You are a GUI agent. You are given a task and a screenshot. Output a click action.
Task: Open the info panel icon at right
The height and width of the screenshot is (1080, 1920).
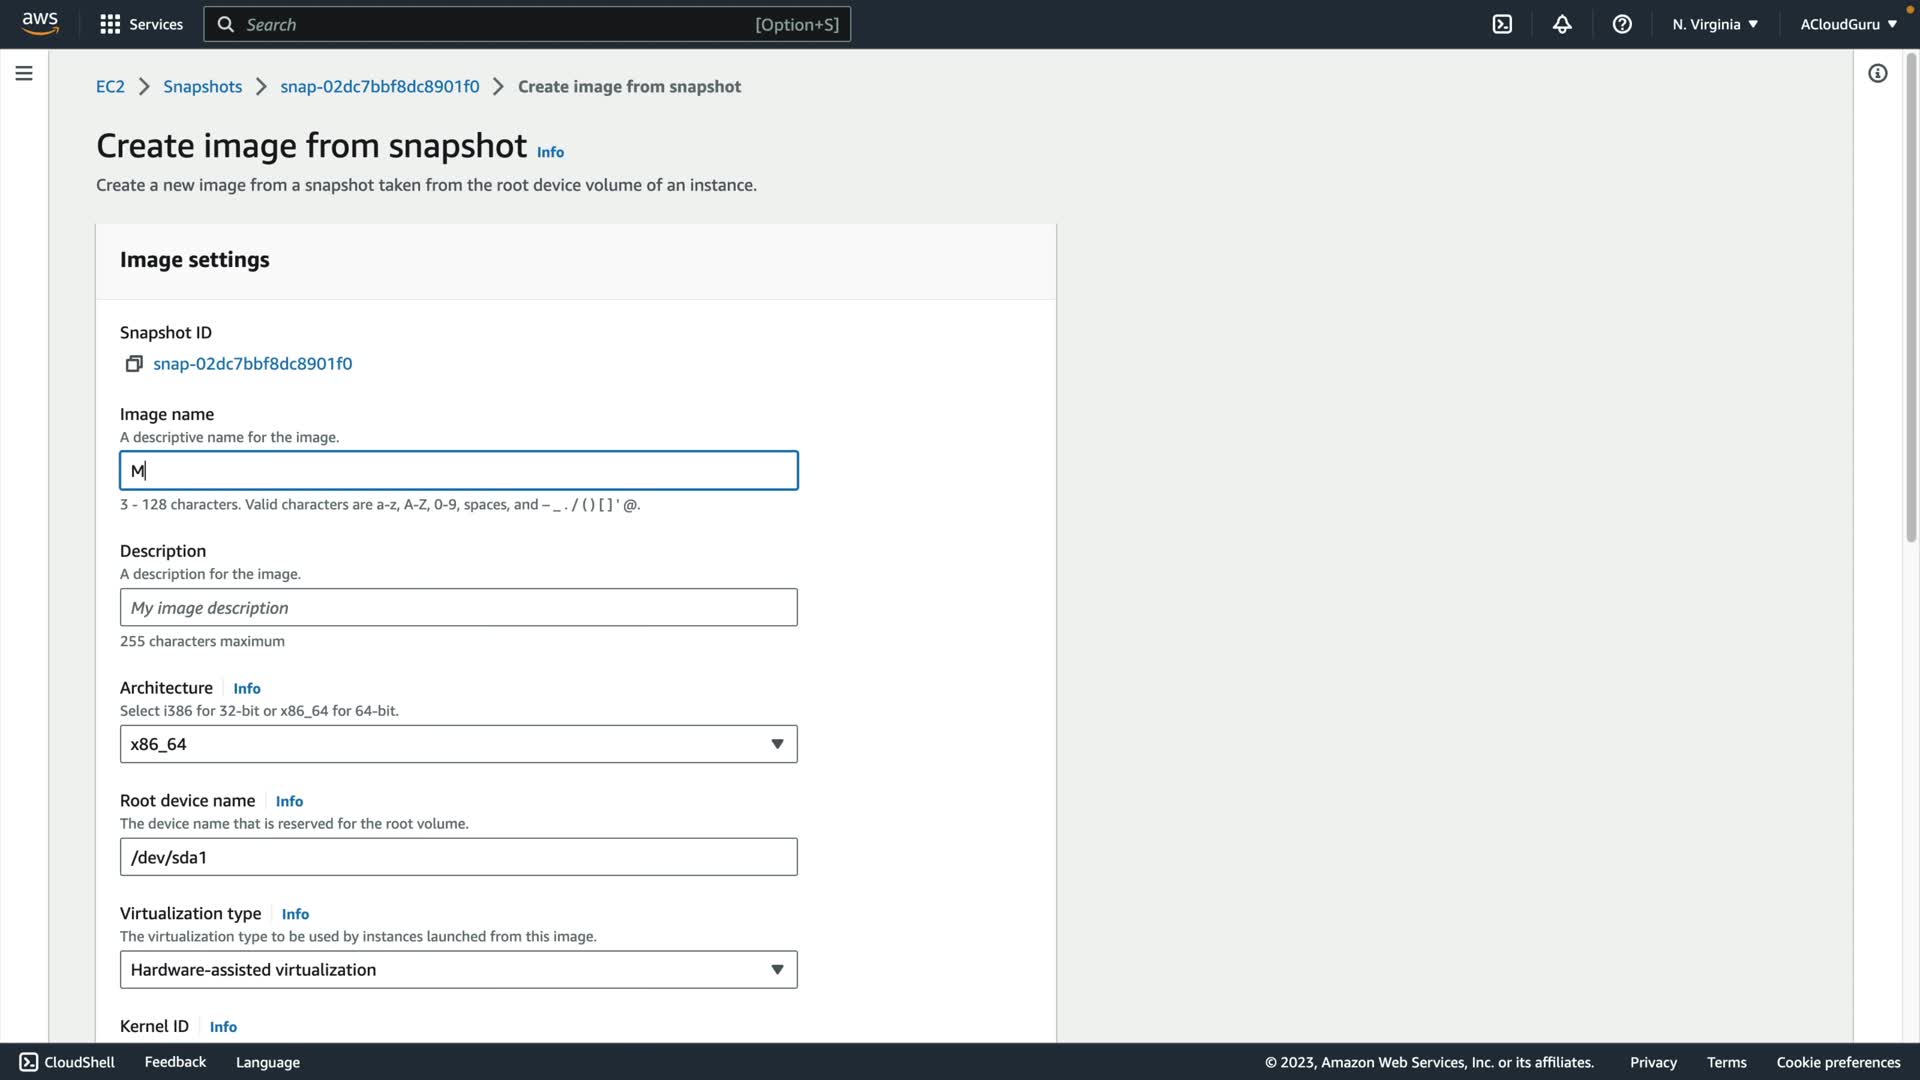pos(1878,73)
